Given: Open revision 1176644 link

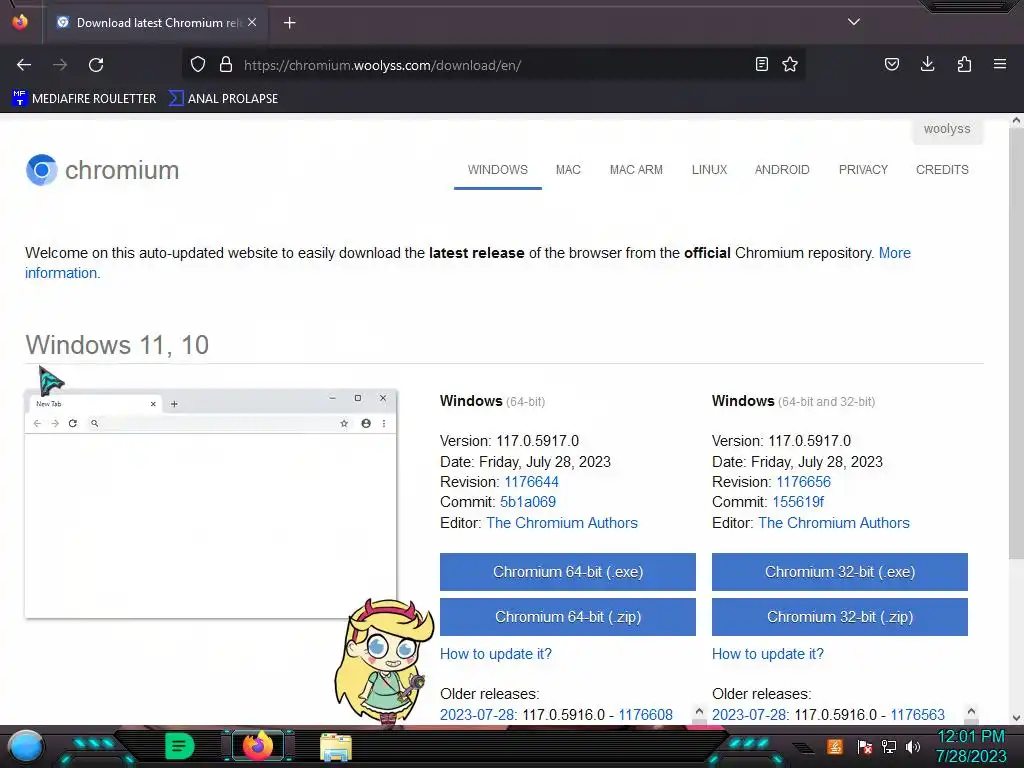Looking at the screenshot, I should pyautogui.click(x=532, y=482).
